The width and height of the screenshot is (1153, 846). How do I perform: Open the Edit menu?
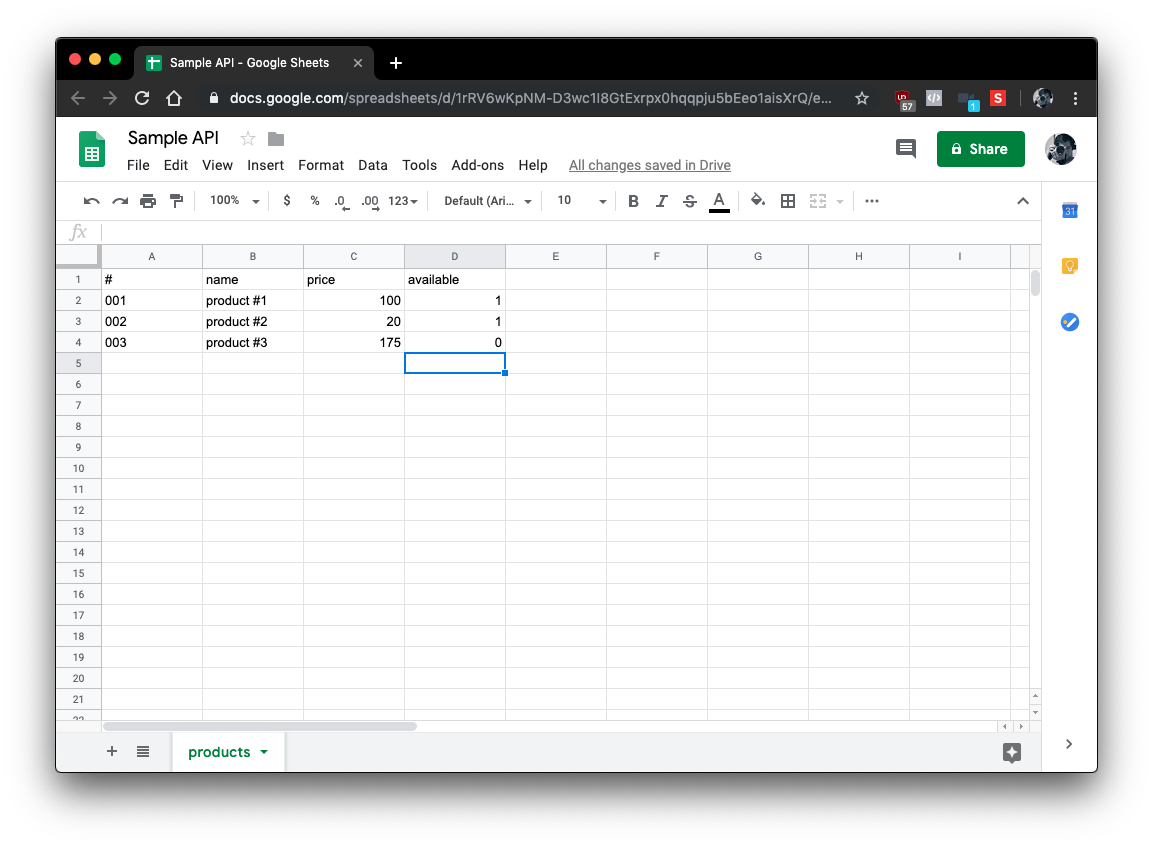tap(176, 165)
